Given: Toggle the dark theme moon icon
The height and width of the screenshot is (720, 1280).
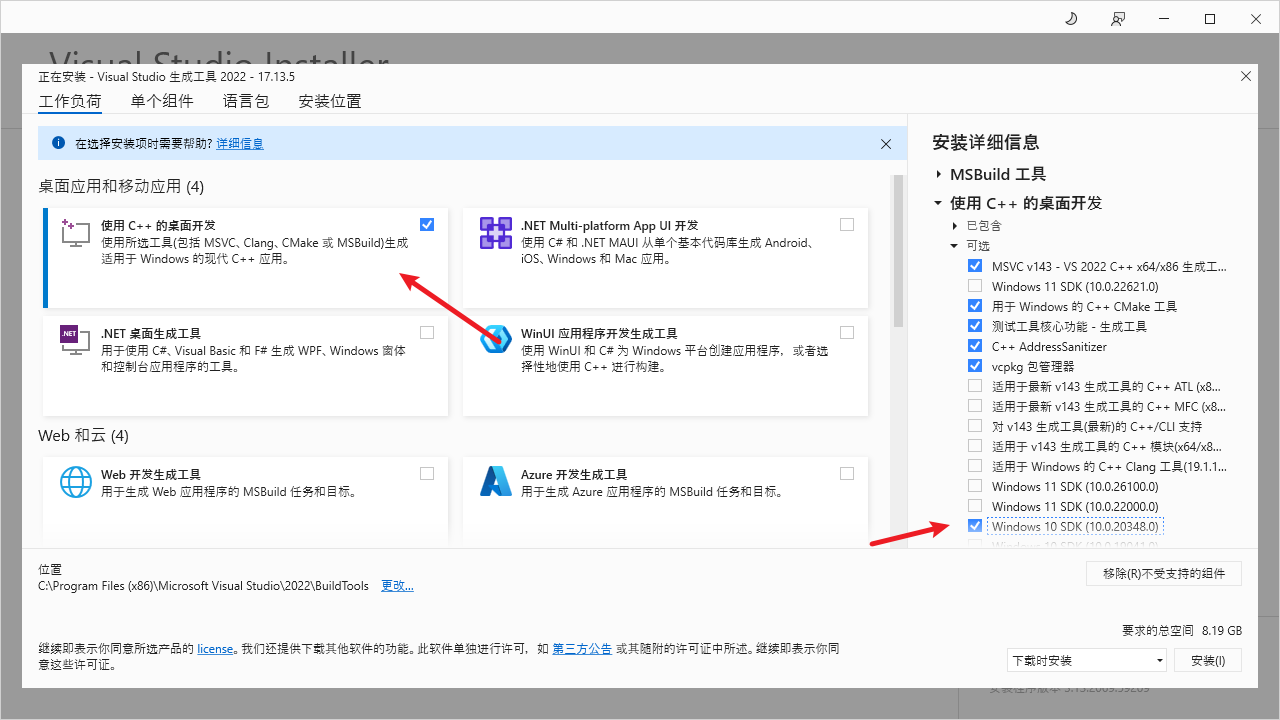Looking at the screenshot, I should pos(1070,18).
